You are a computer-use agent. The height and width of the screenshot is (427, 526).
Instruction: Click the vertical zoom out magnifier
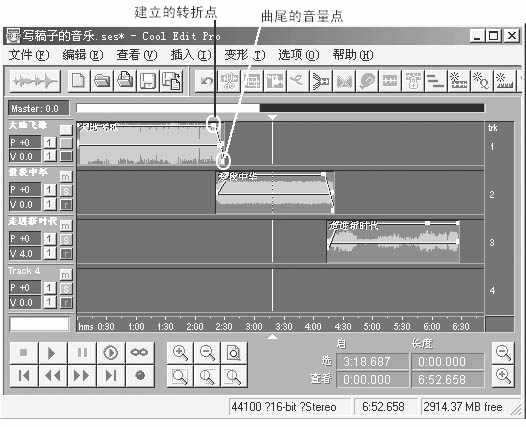[x=503, y=353]
